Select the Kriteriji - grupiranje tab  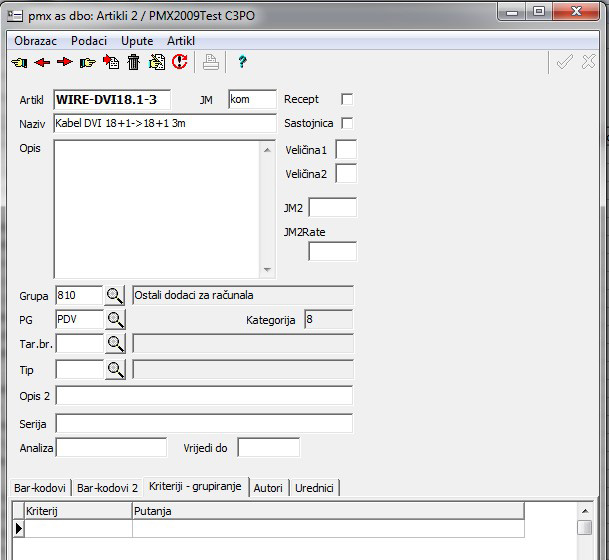point(195,486)
